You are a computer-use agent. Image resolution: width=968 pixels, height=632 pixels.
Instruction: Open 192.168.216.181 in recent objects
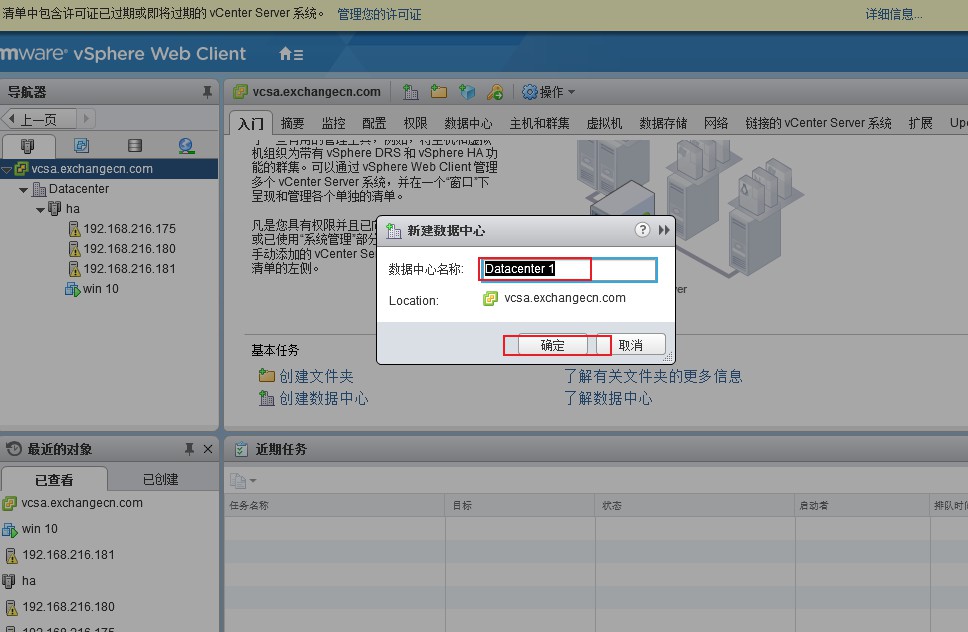click(69, 555)
